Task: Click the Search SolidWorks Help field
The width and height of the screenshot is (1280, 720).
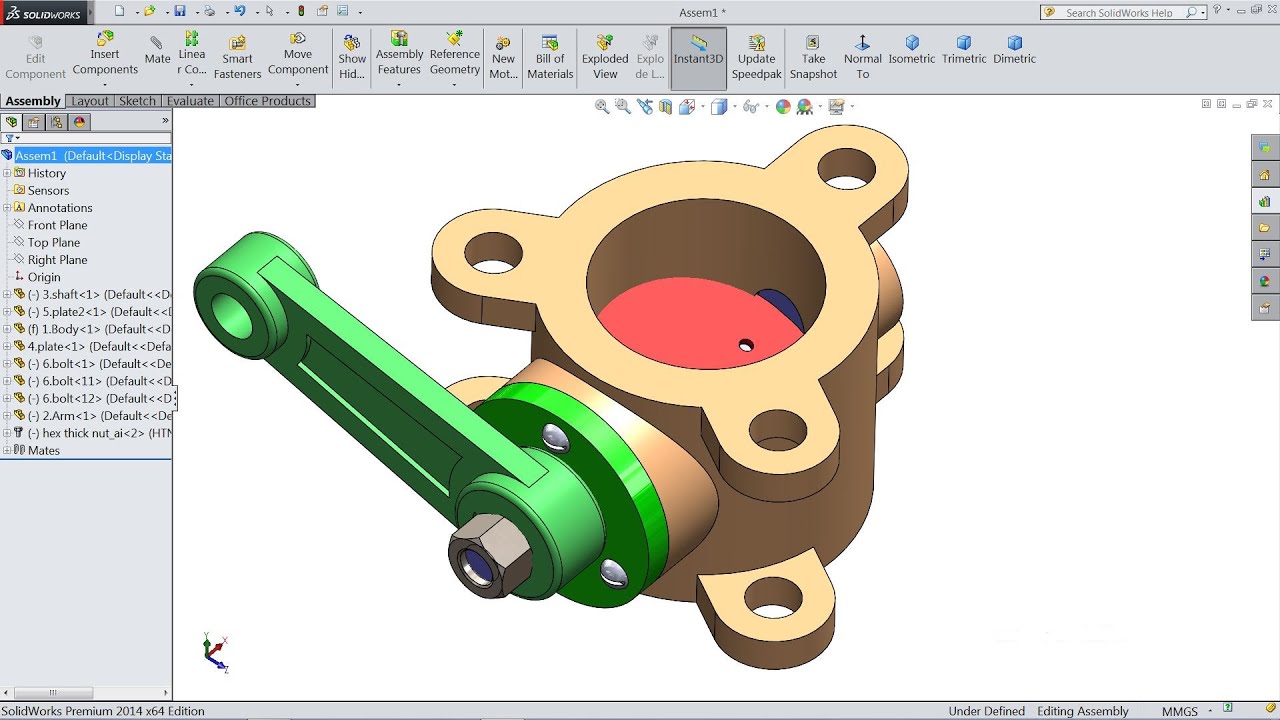Action: pyautogui.click(x=1123, y=12)
